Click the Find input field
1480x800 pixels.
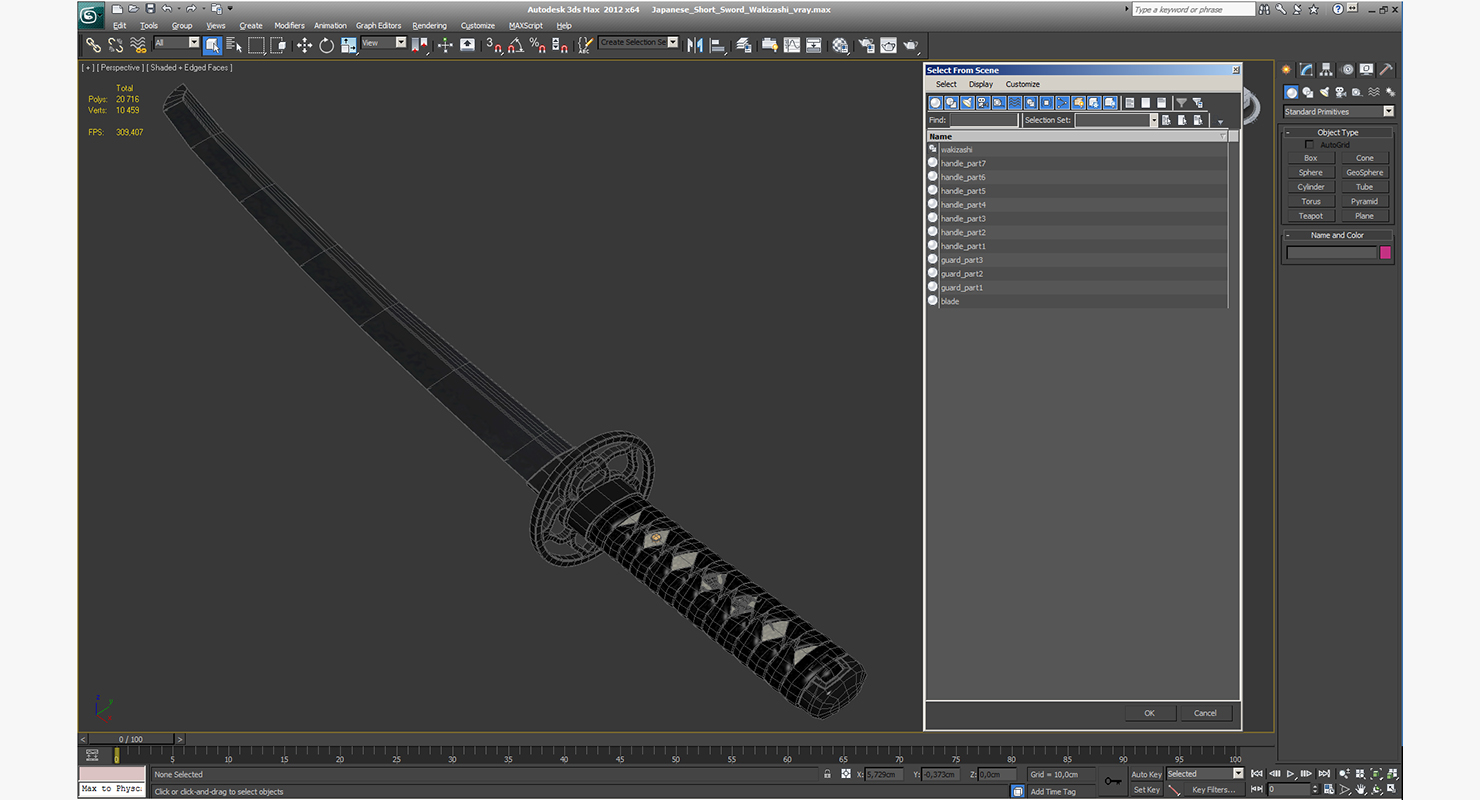[x=984, y=120]
